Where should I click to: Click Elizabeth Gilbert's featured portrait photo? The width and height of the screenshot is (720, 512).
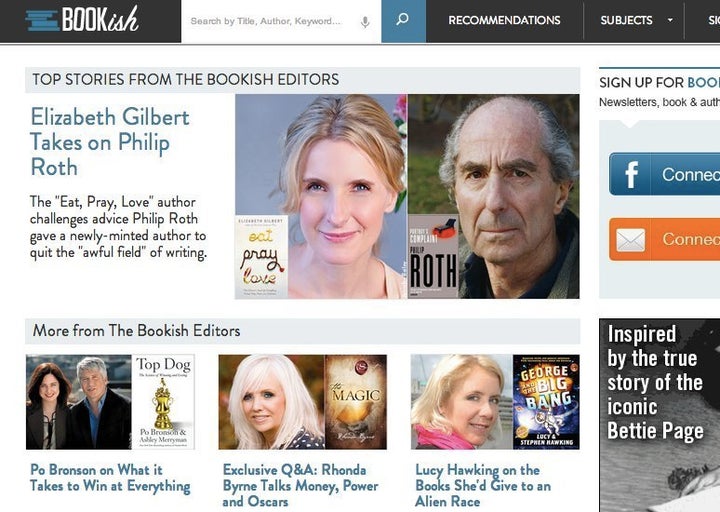point(321,197)
